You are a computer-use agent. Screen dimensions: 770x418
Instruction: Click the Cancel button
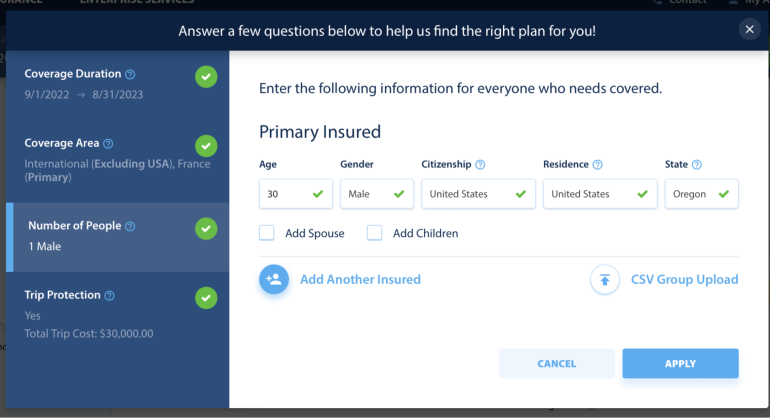[x=556, y=364]
